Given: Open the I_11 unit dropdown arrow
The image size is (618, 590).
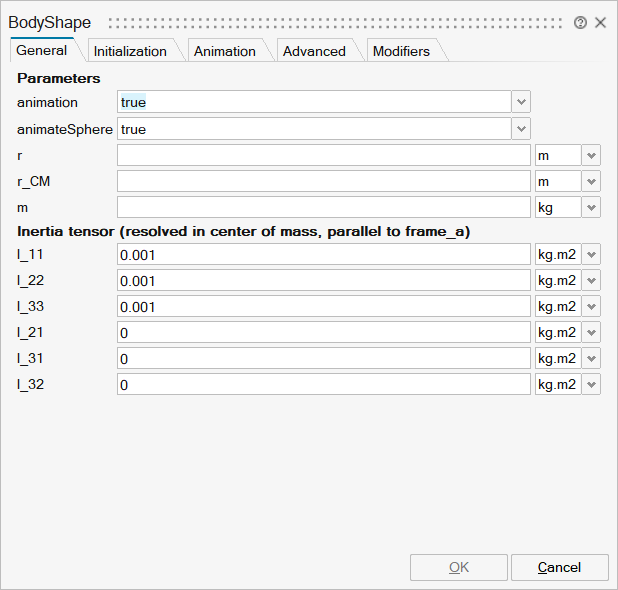Looking at the screenshot, I should 591,255.
